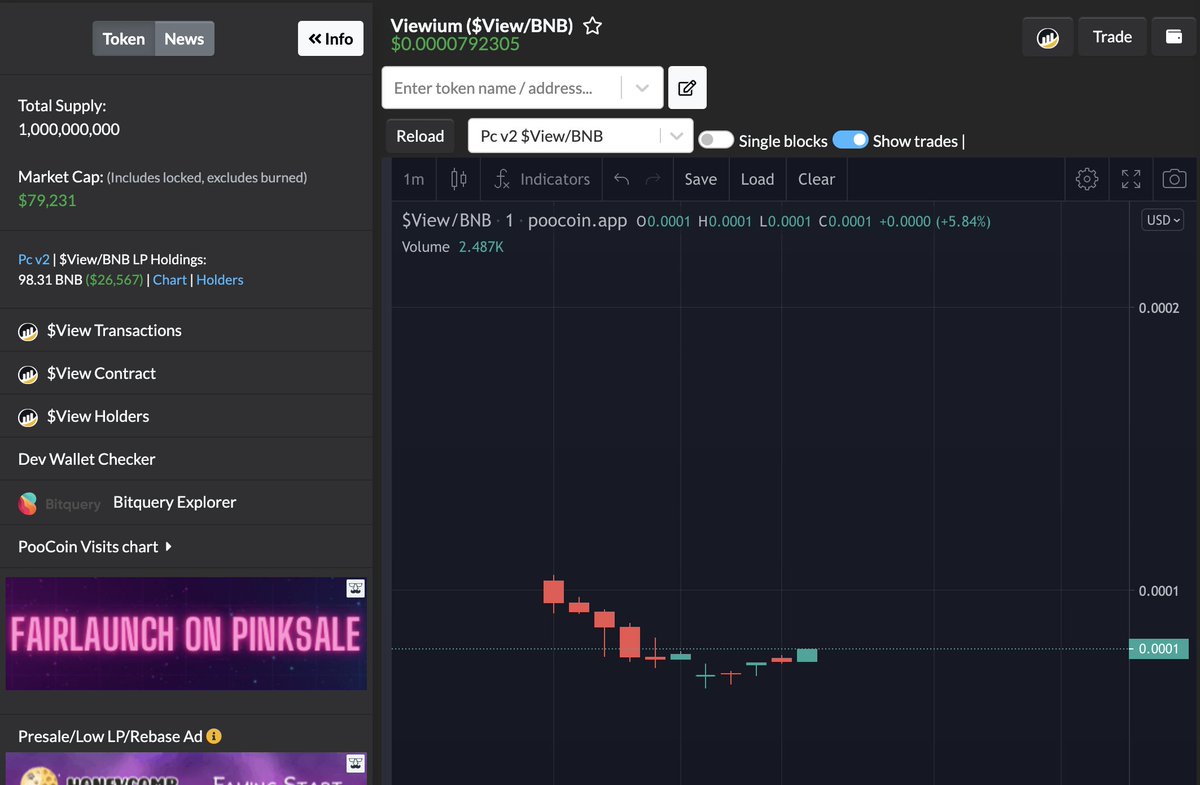Screen dimensions: 1200x785
Task: Open the $View Holders link
Action: 98,417
